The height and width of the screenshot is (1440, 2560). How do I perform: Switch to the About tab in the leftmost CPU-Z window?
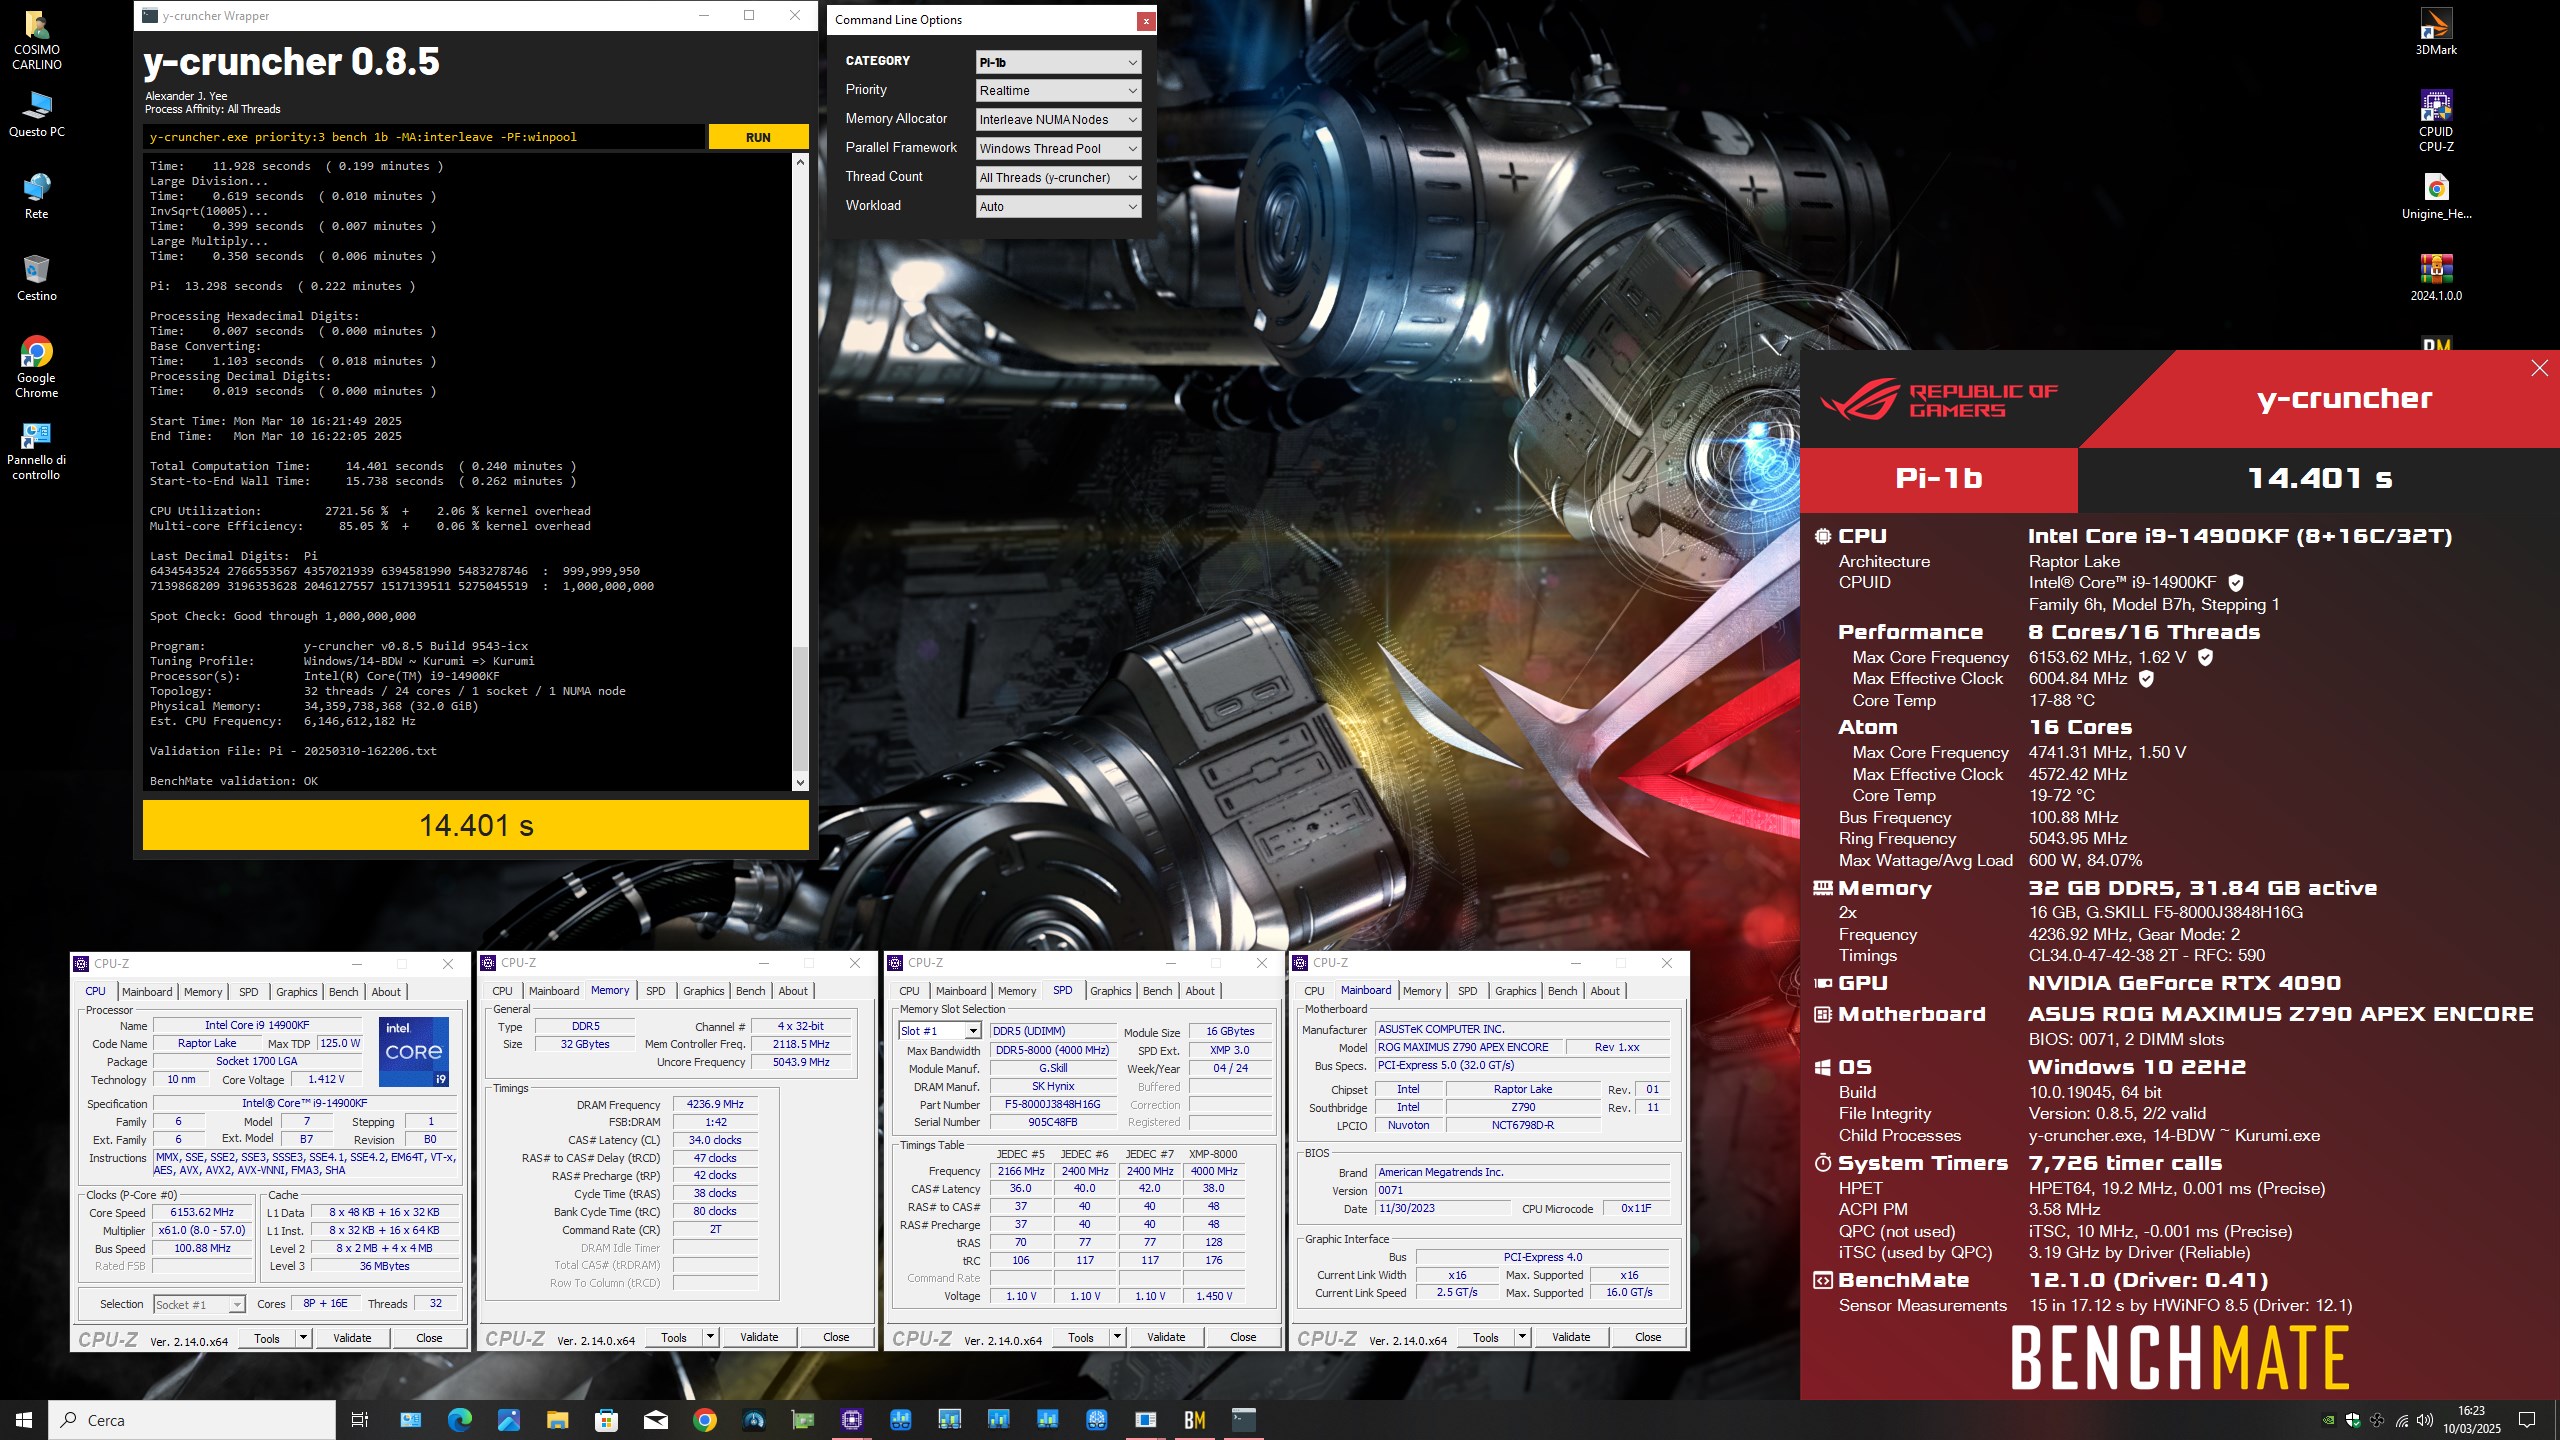pyautogui.click(x=386, y=992)
